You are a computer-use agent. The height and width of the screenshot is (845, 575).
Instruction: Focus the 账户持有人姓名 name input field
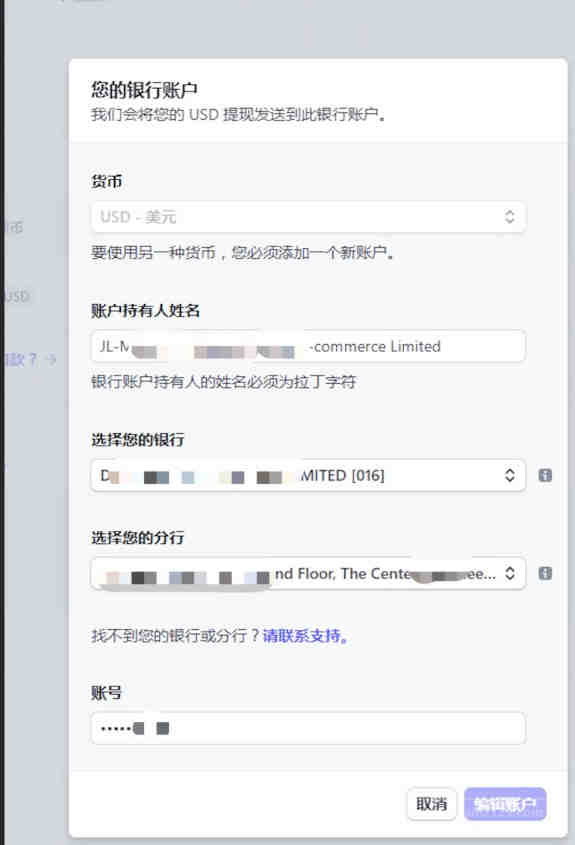[308, 346]
